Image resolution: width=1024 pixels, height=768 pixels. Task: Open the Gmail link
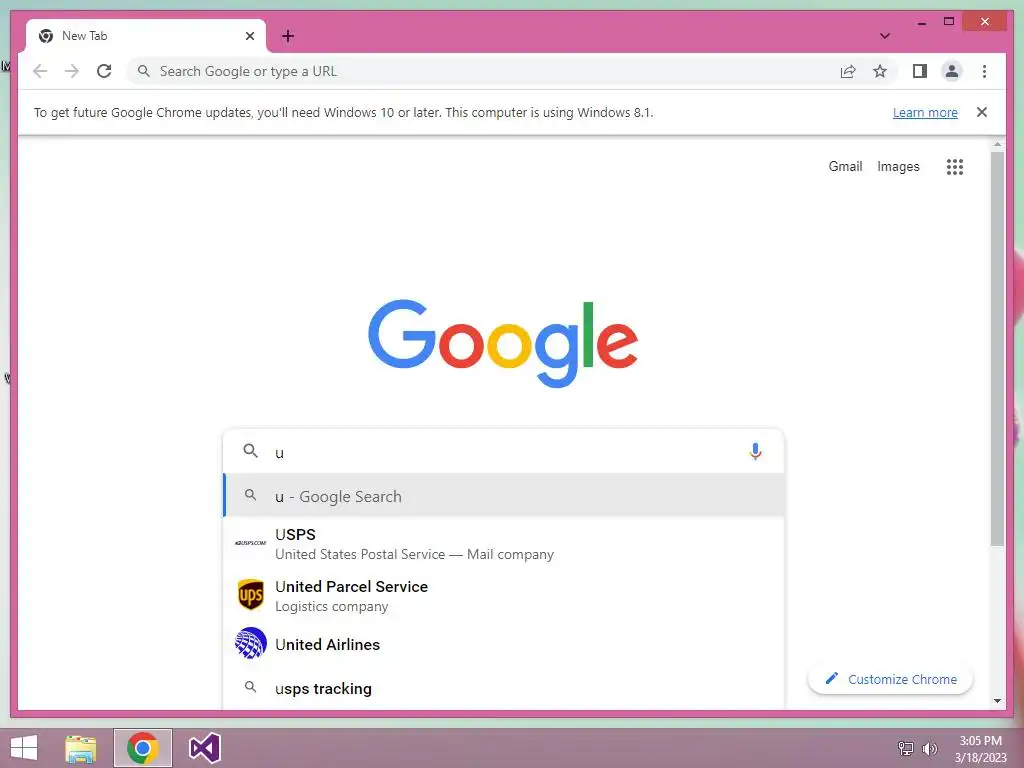[x=845, y=167]
